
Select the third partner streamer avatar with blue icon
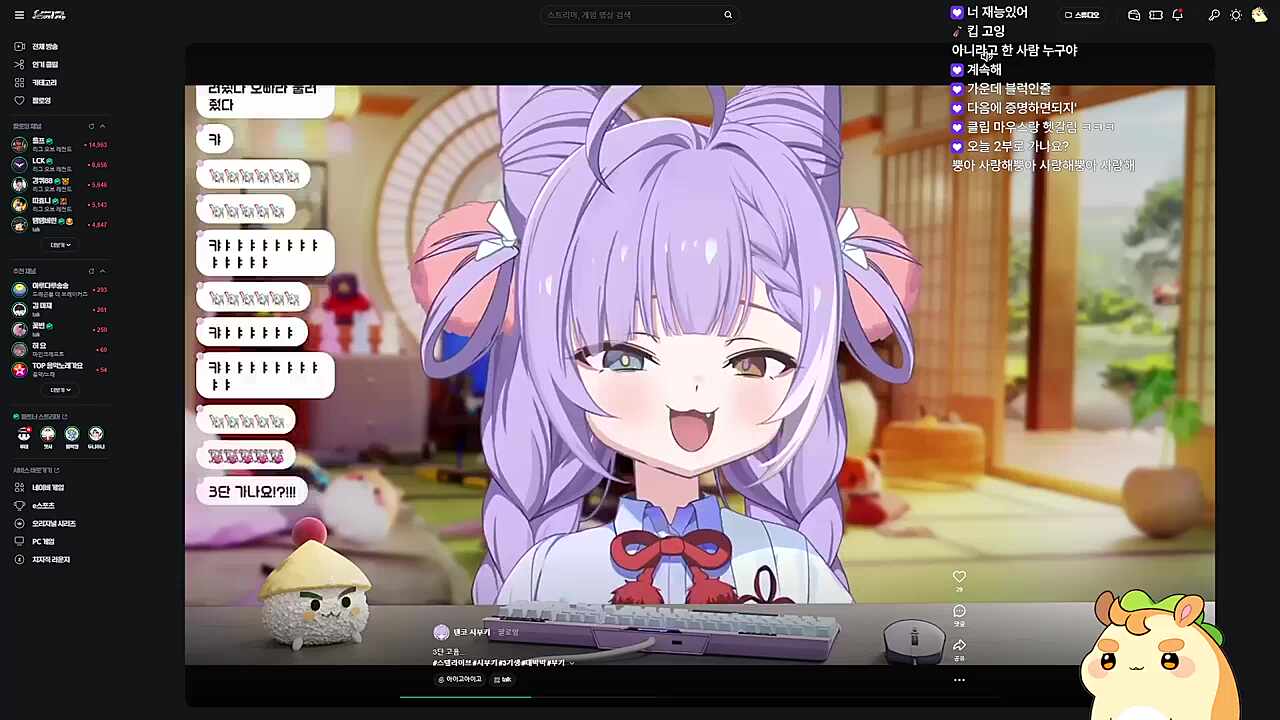point(72,434)
